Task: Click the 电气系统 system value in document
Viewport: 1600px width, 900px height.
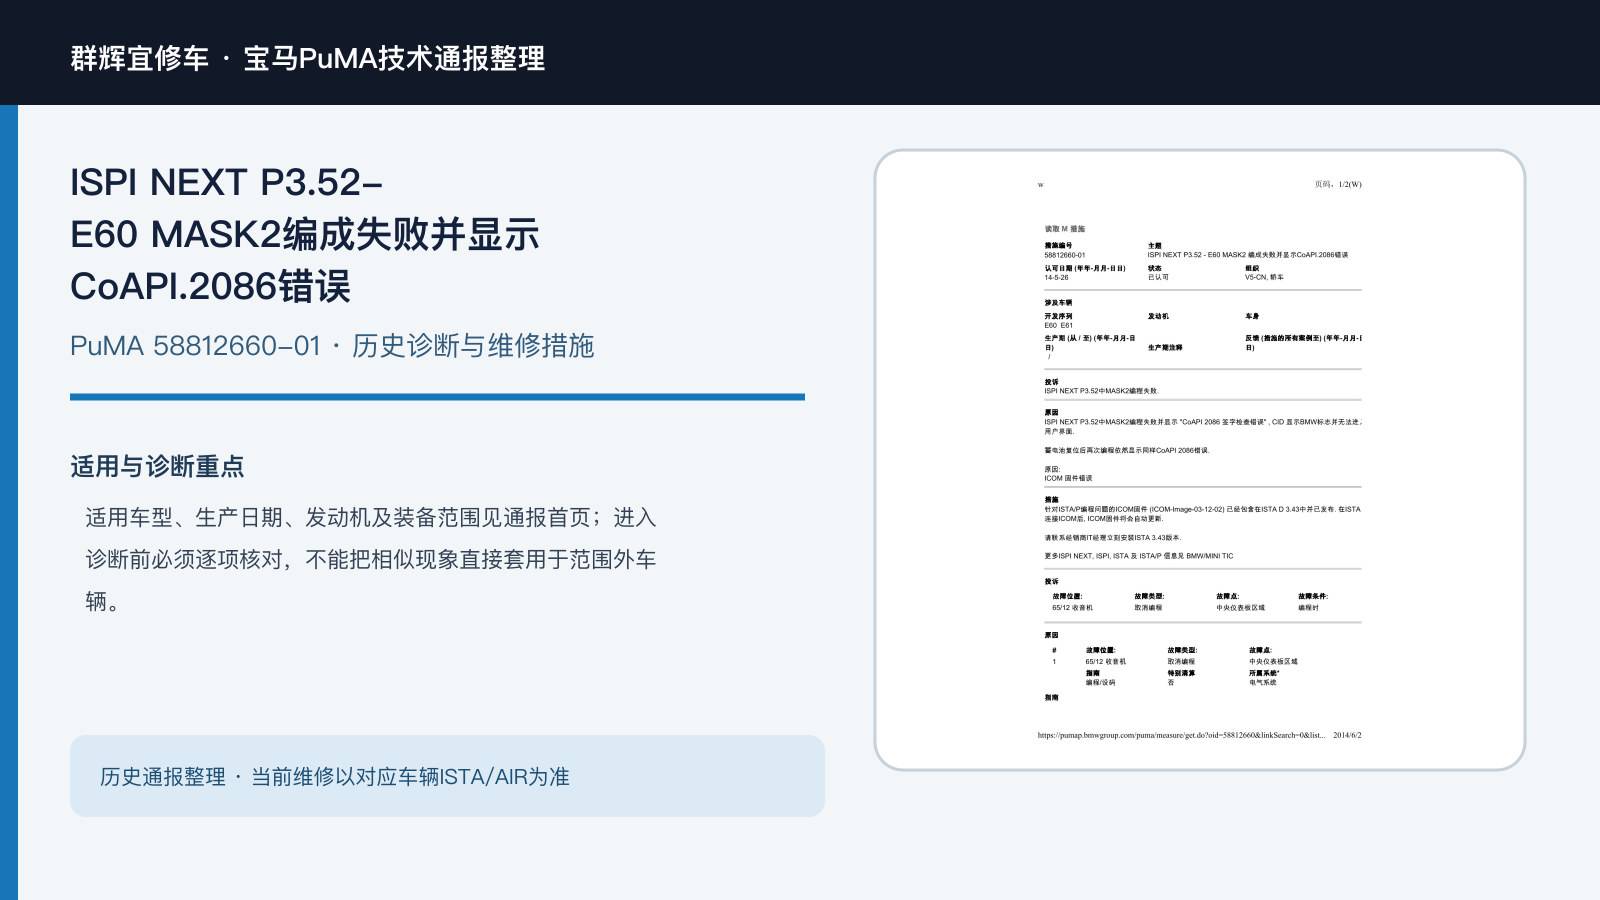Action: tap(1262, 682)
